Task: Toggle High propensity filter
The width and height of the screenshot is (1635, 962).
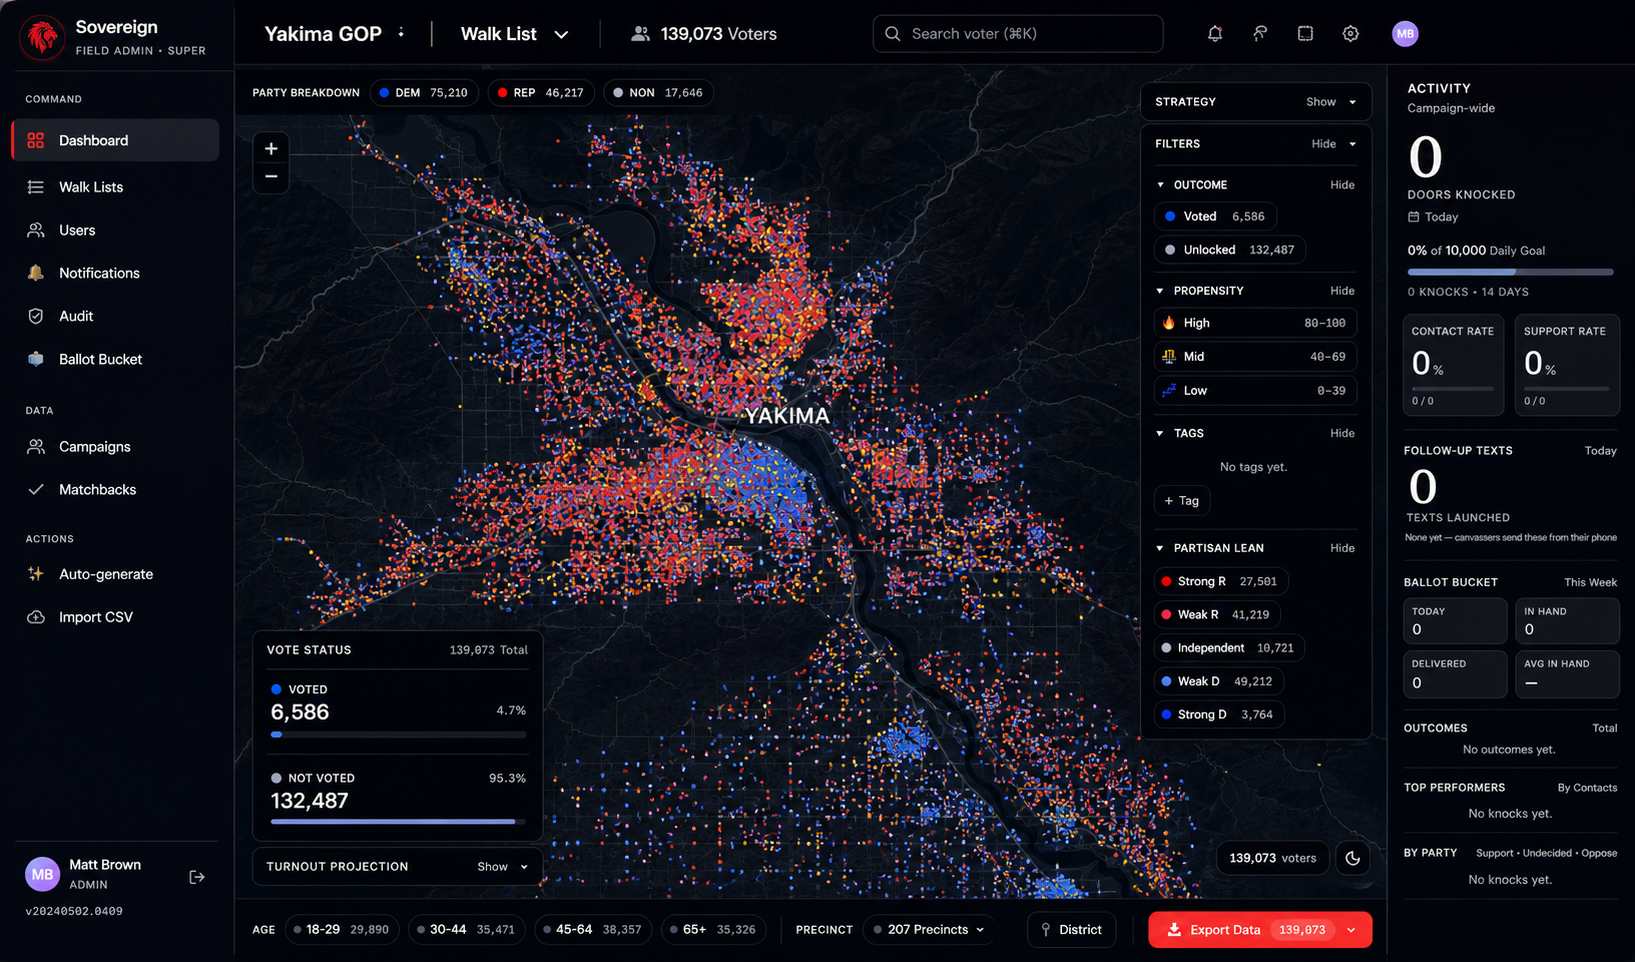Action: pyautogui.click(x=1255, y=323)
